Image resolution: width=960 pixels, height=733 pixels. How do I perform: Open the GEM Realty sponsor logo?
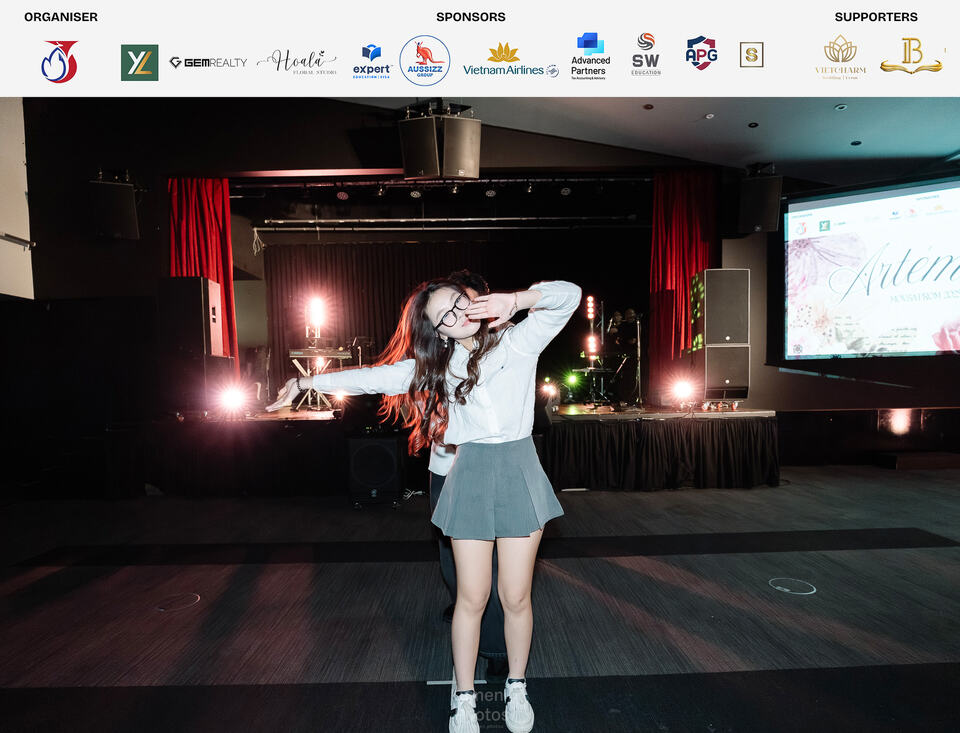[x=208, y=62]
